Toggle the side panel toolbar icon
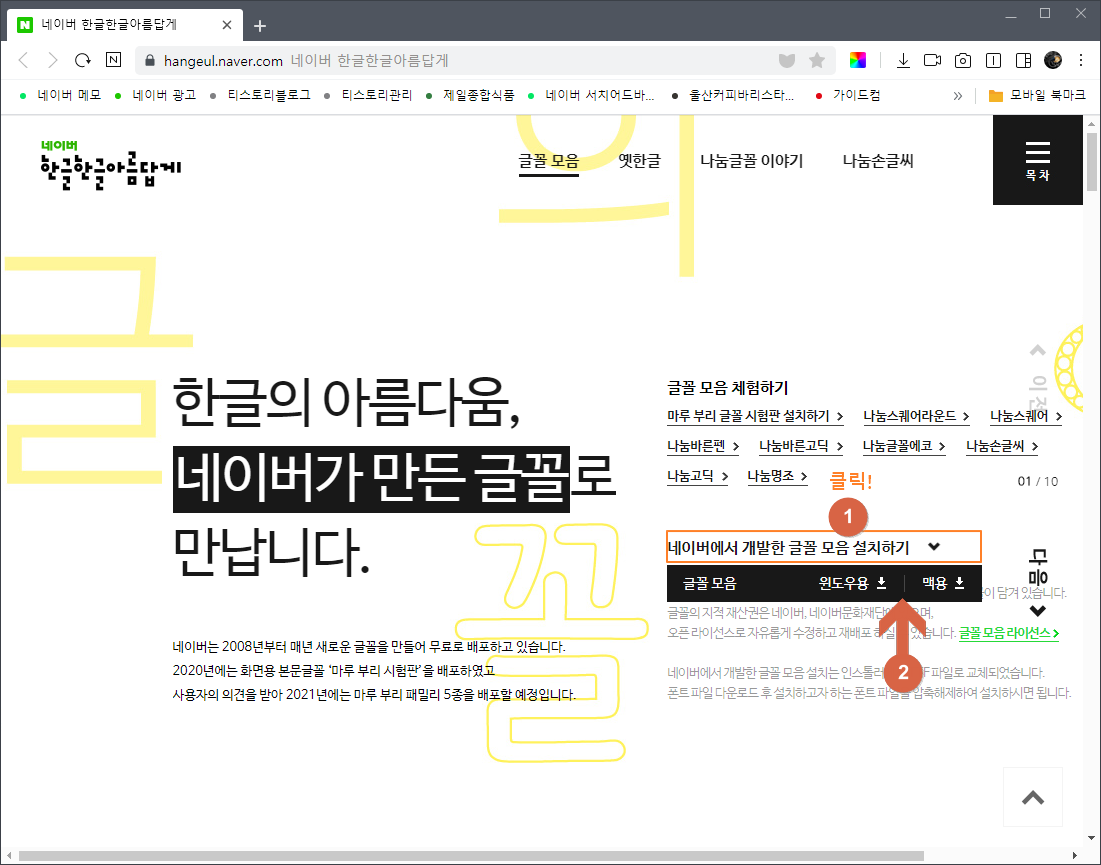This screenshot has width=1101, height=865. click(1023, 60)
